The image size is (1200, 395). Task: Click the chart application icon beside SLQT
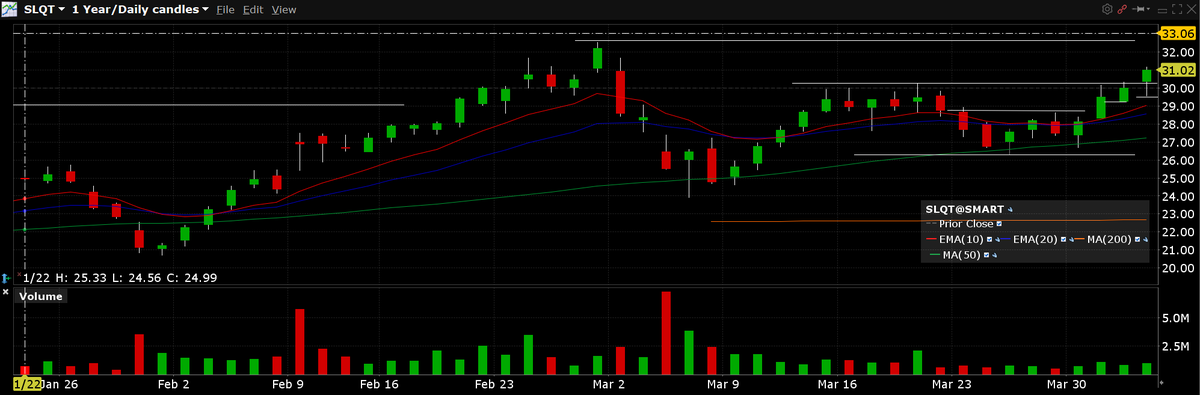coord(9,9)
